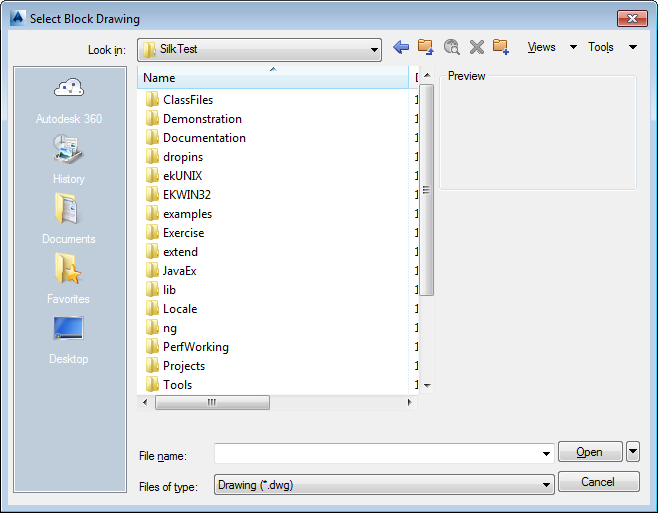Click the Create New Folder icon

coord(501,47)
